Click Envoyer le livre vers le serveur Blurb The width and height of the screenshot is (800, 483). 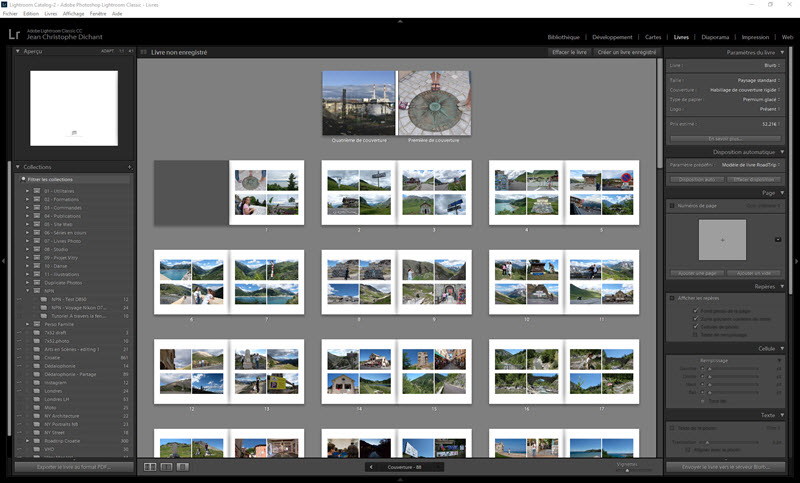point(726,467)
